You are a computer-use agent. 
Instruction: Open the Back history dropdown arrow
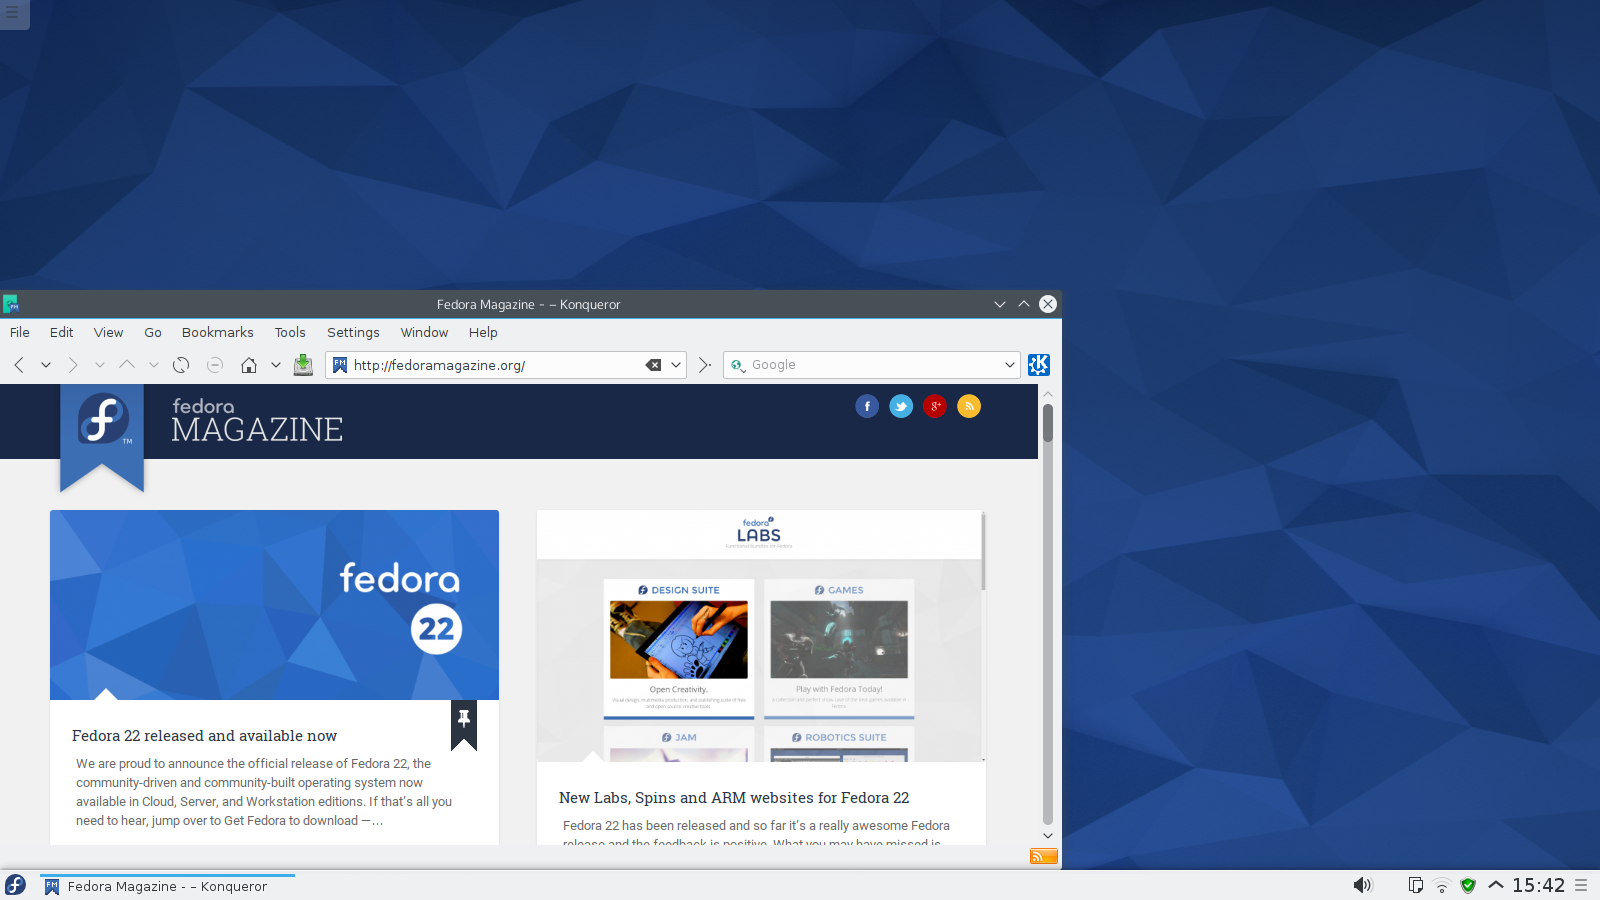(46, 365)
